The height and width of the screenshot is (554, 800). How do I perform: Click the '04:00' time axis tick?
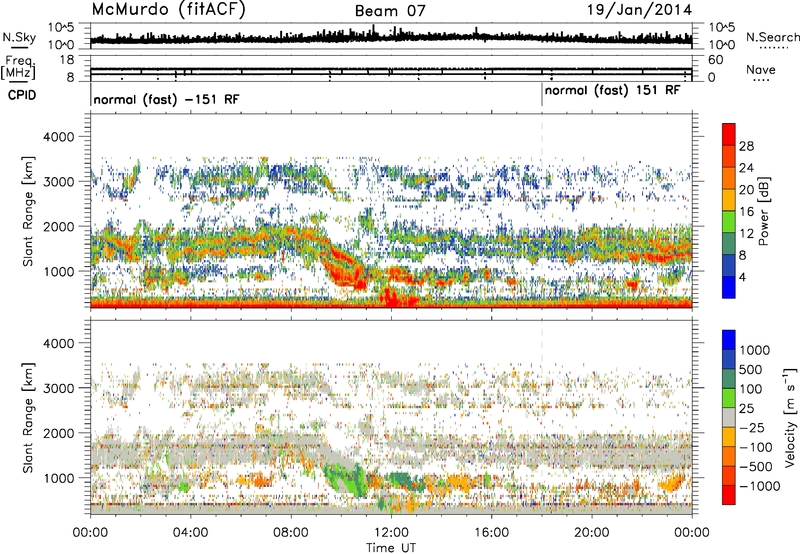[x=191, y=533]
